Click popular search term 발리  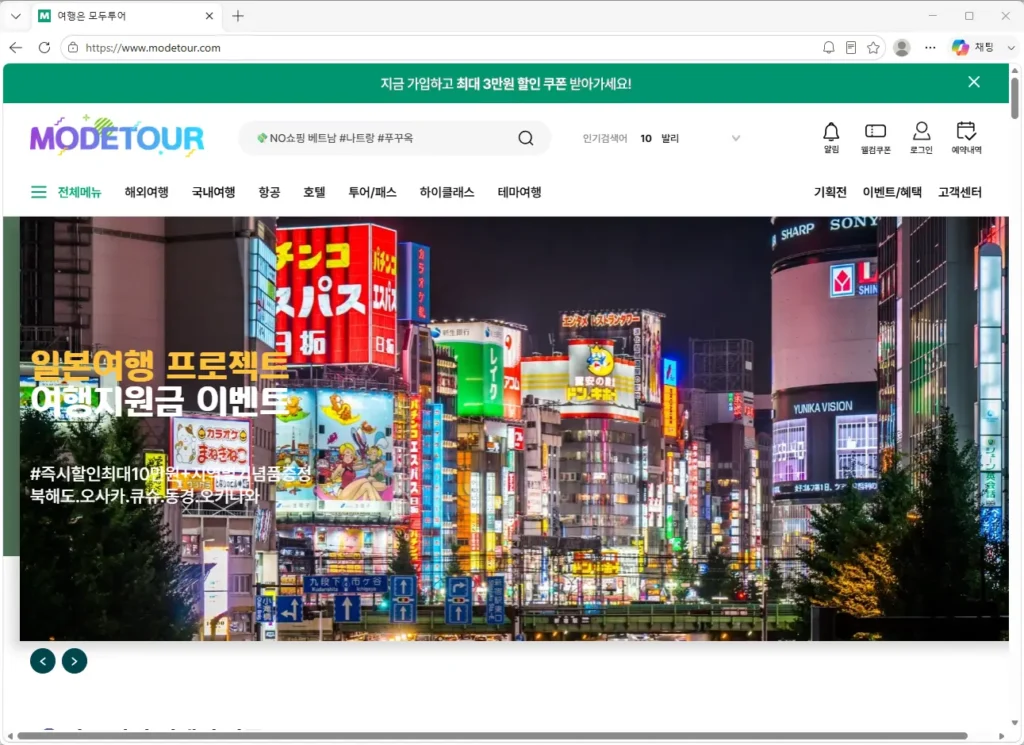click(670, 138)
